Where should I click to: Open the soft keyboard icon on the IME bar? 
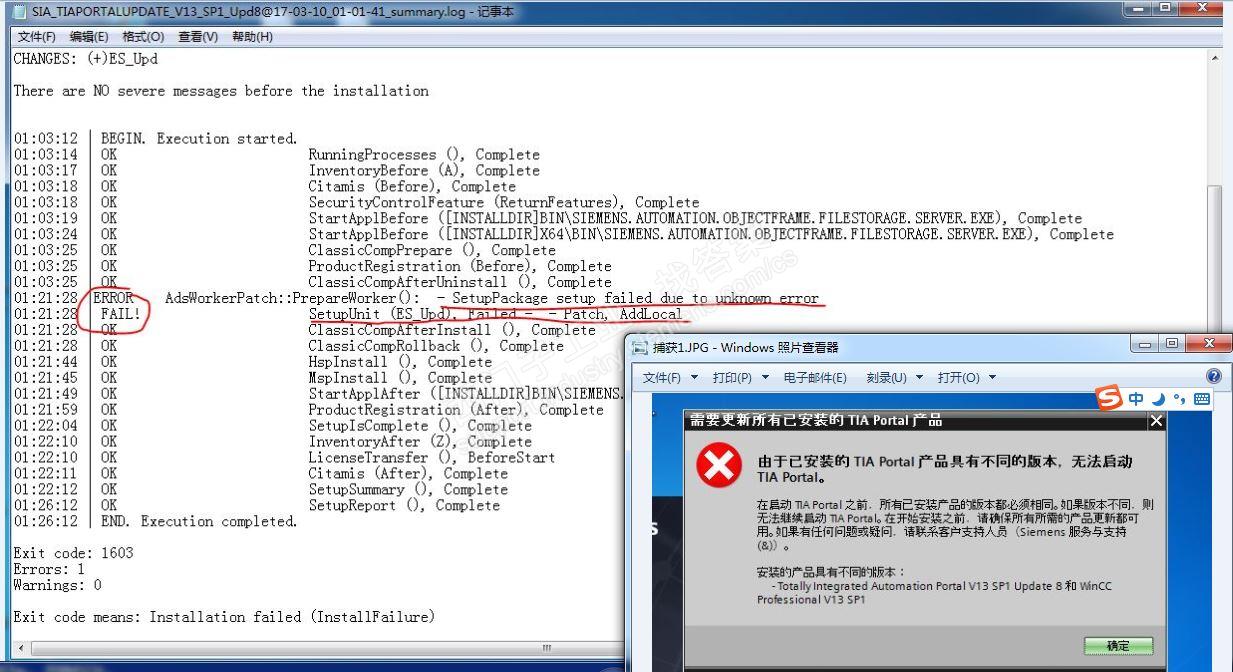point(1201,399)
